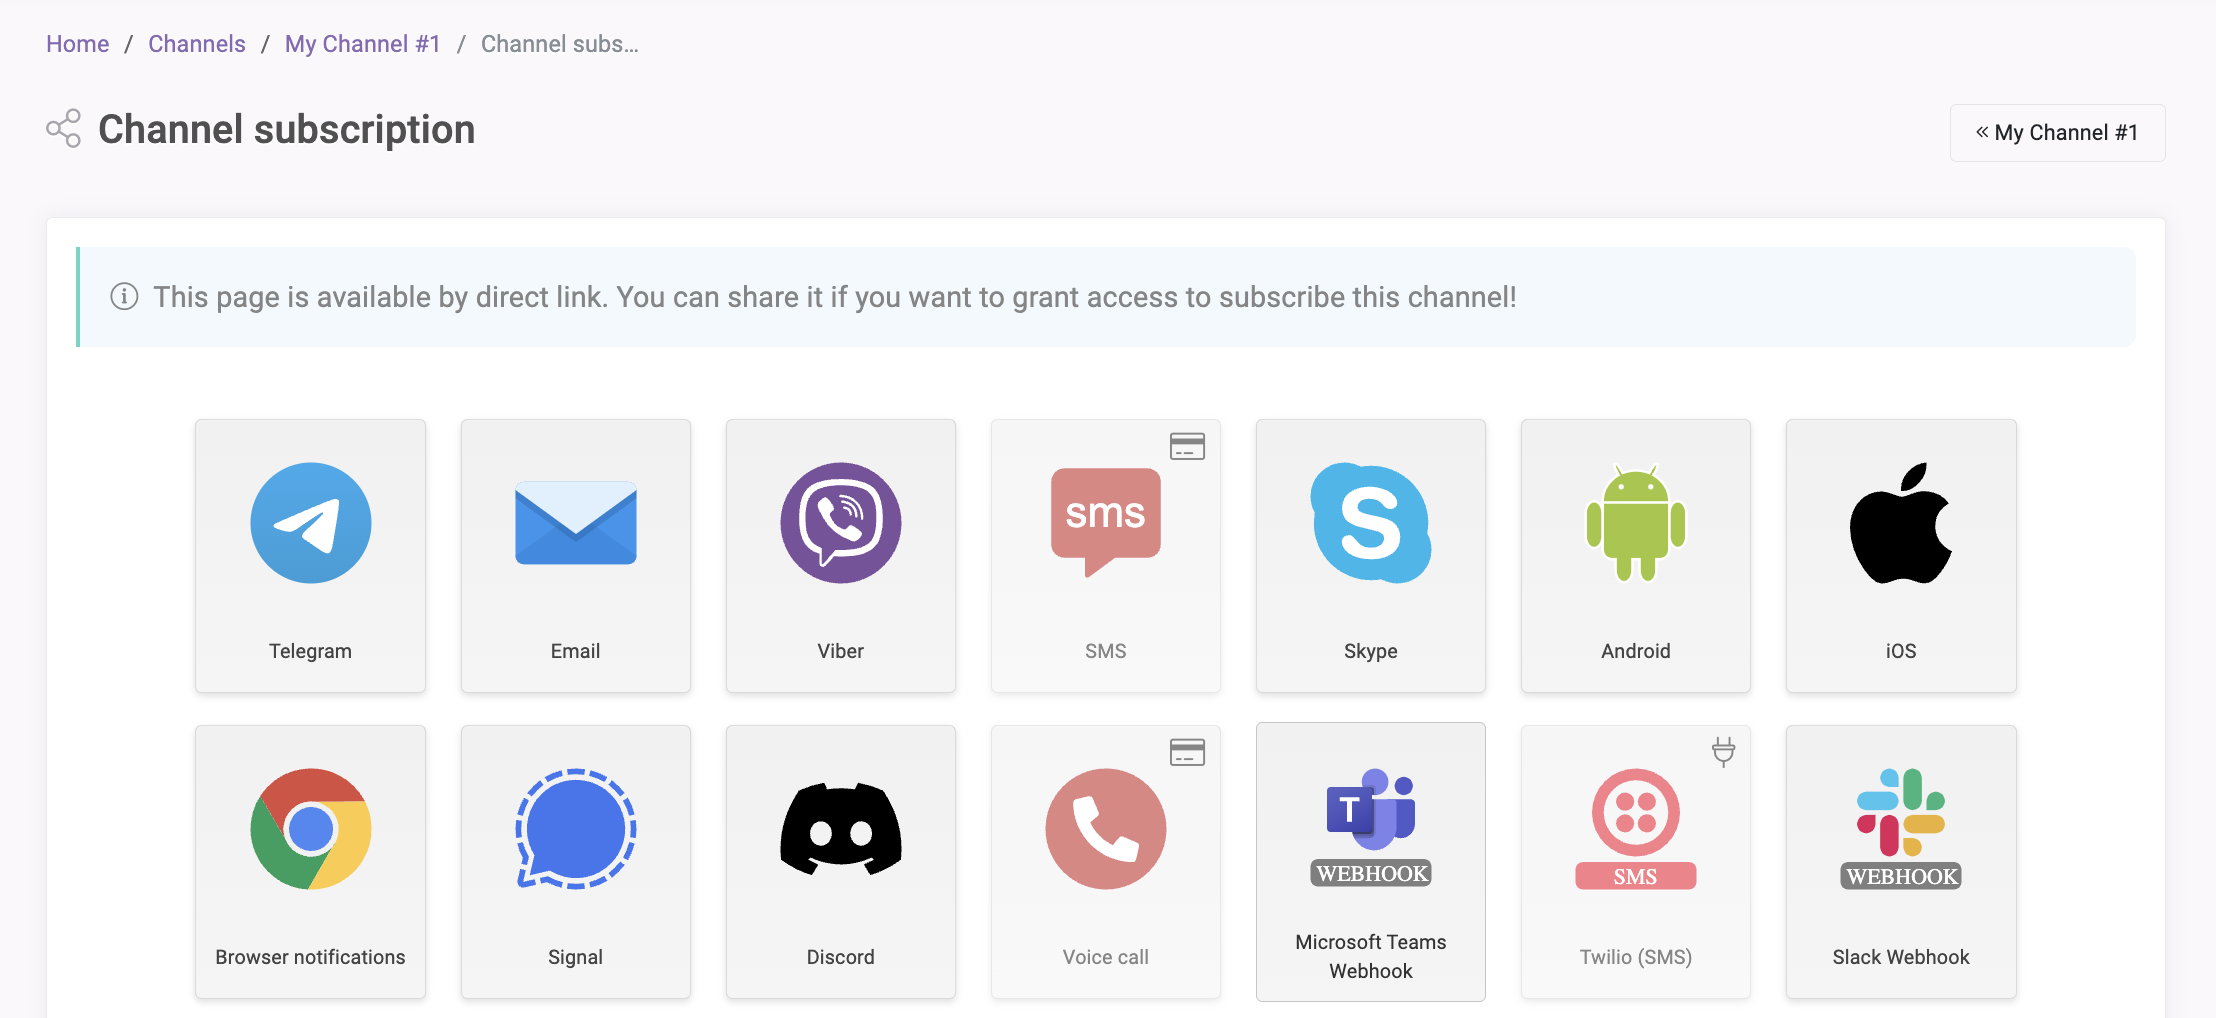
Task: Click the credit card badge on Voice call card
Action: click(1188, 752)
